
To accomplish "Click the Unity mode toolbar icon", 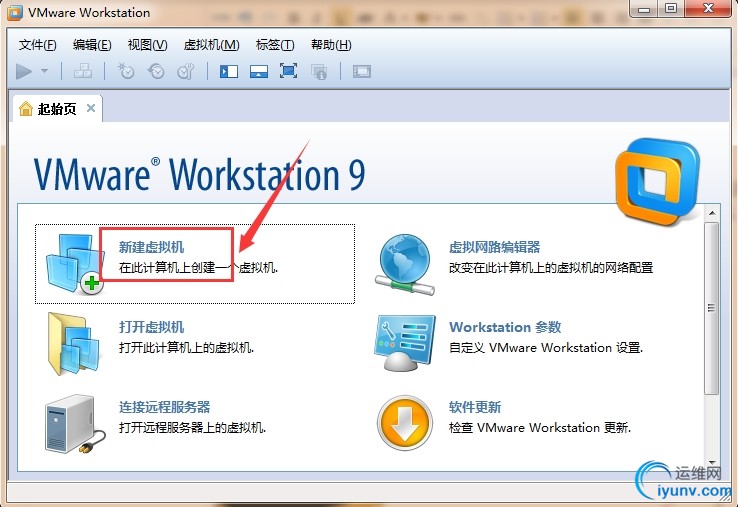I will click(319, 72).
